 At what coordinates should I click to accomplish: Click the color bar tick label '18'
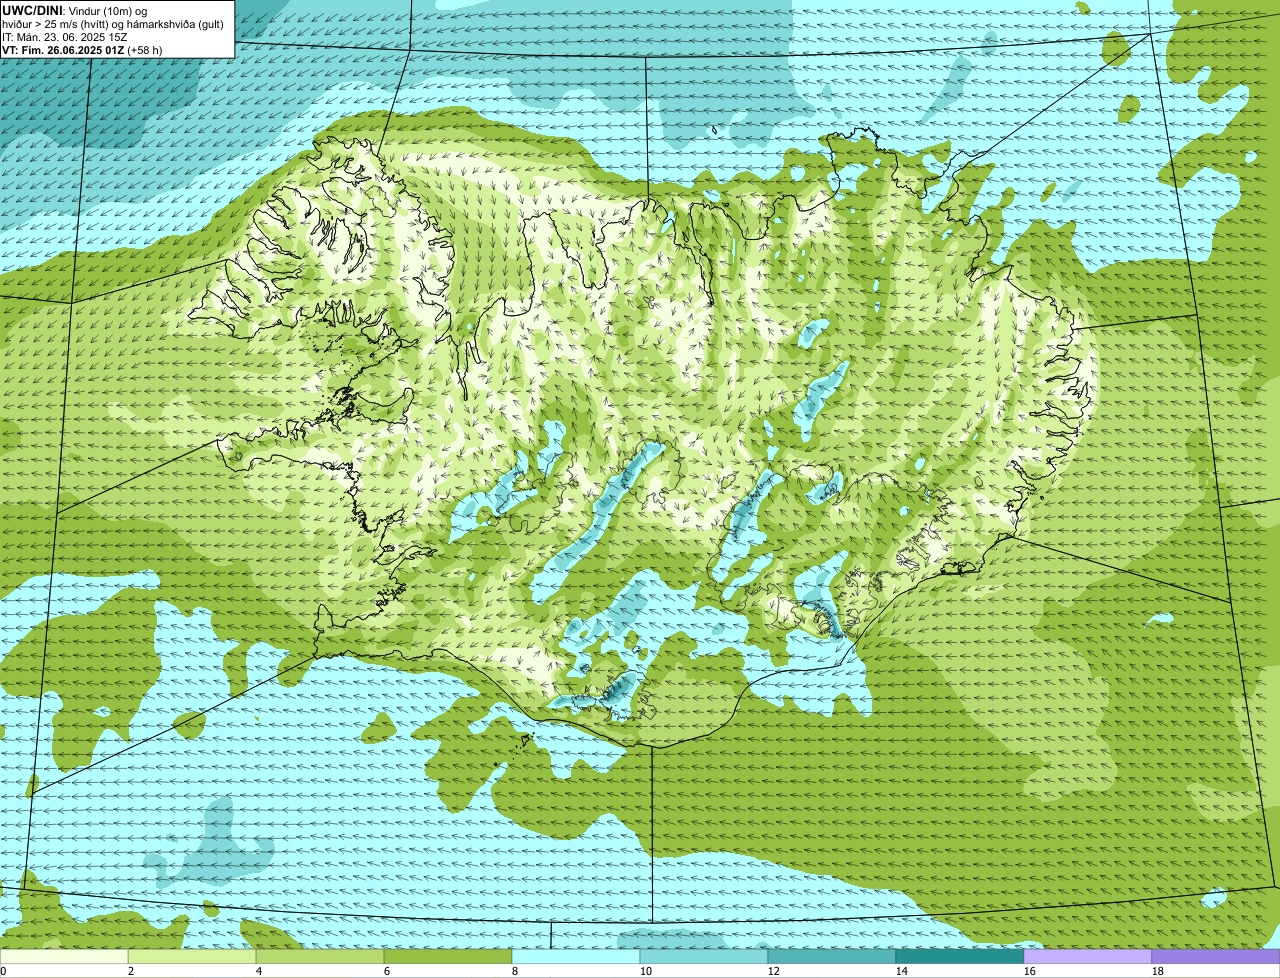coord(1158,971)
